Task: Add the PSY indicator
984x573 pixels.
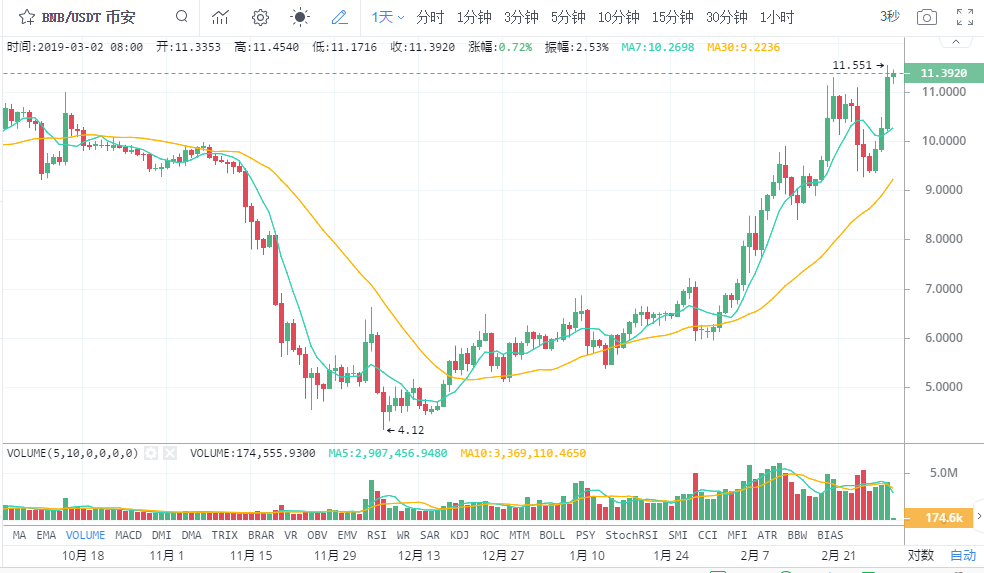Action: 586,535
